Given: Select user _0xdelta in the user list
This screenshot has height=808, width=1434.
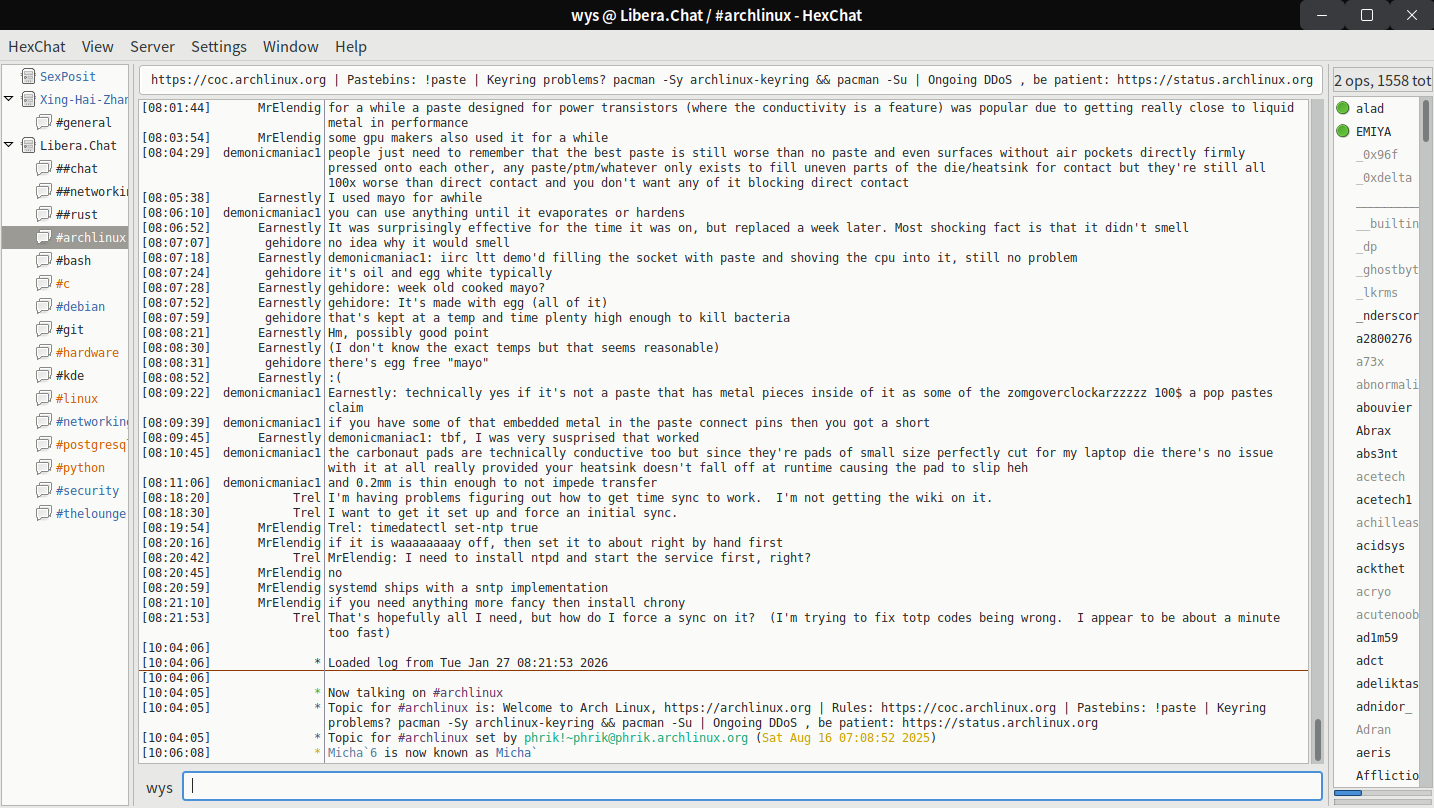Looking at the screenshot, I should pos(1377,177).
